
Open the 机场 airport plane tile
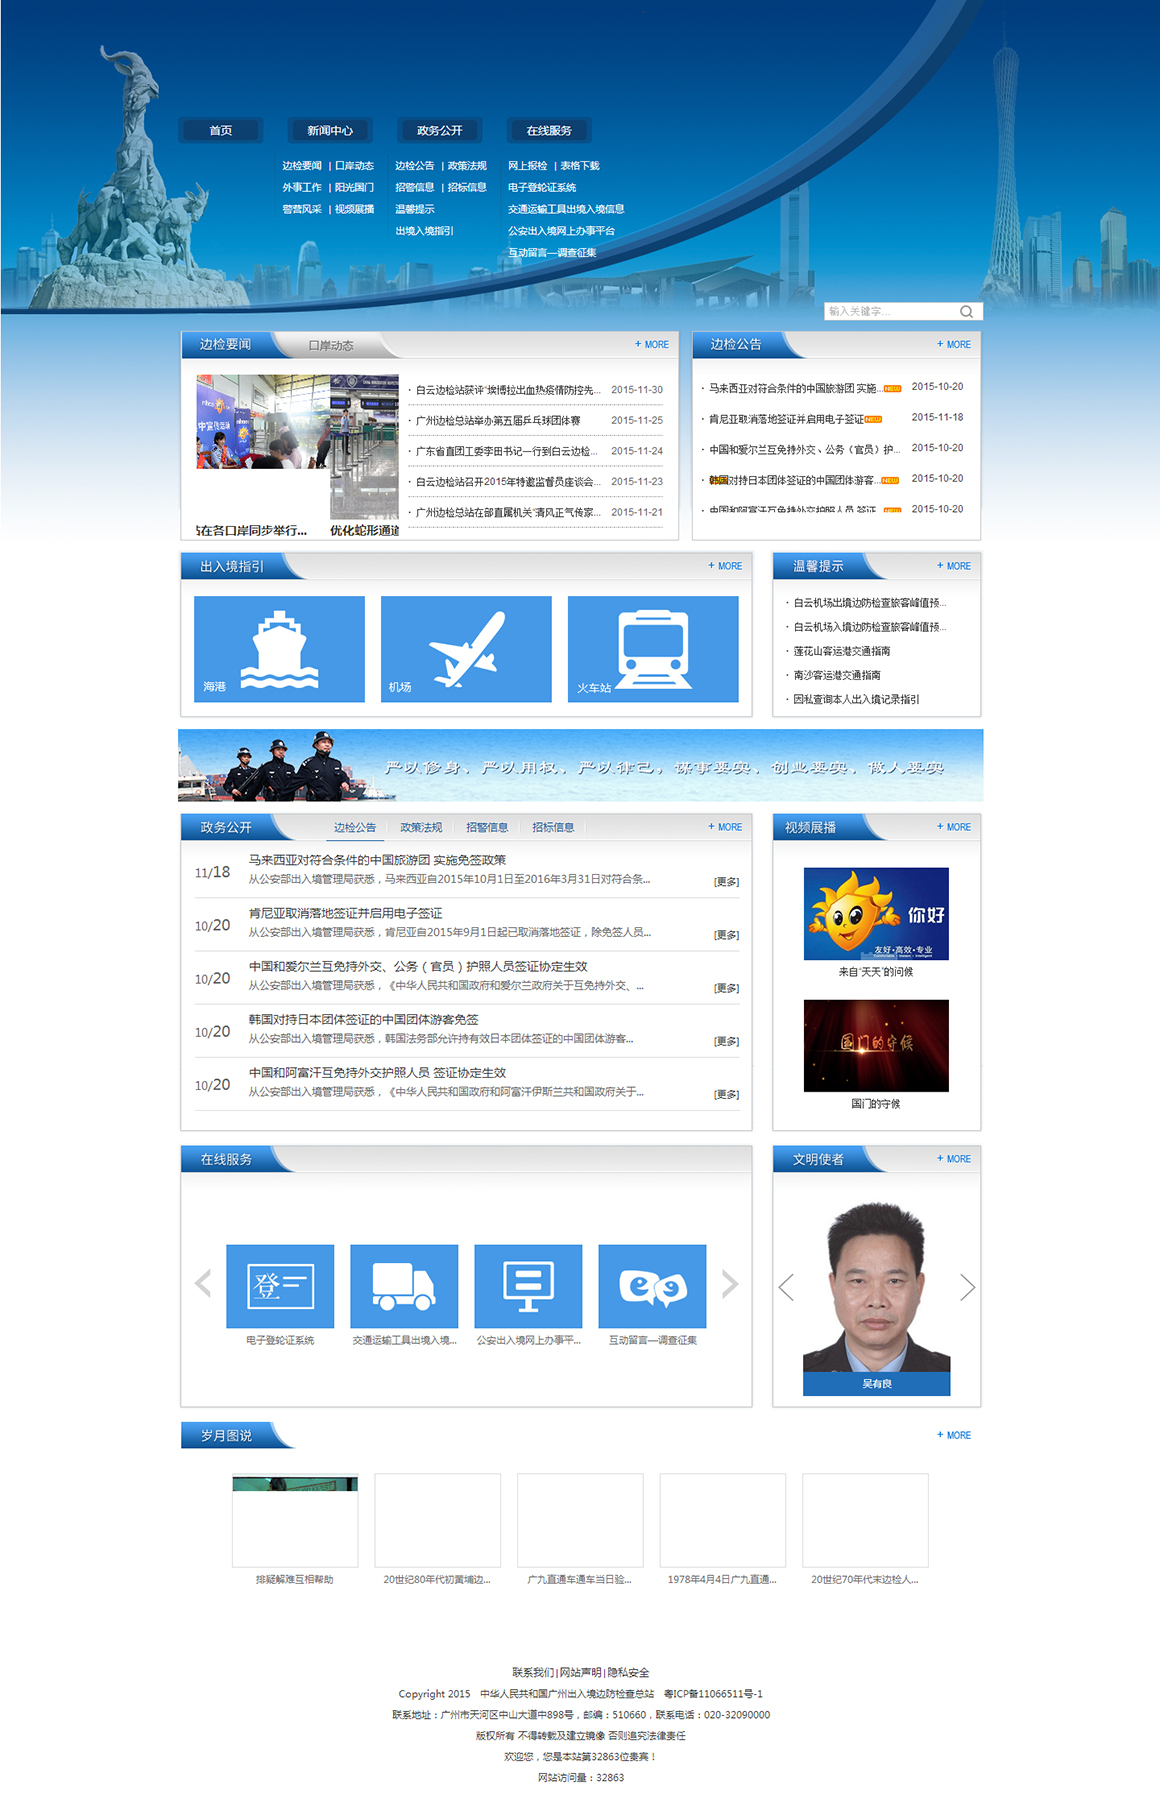[466, 649]
